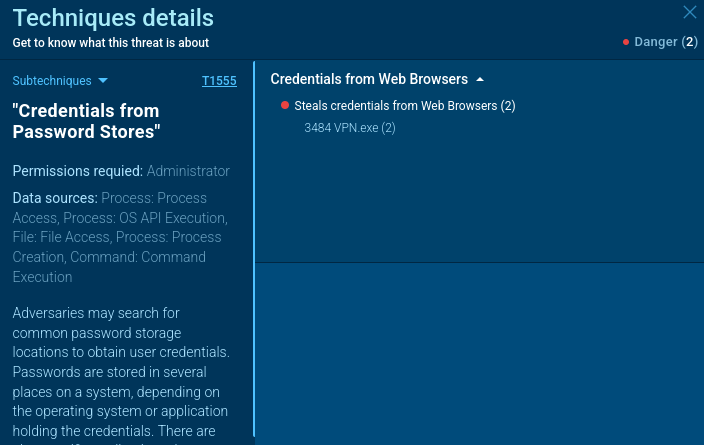Viewport: 704px width, 445px height.
Task: Open the T1555 technique link
Action: click(219, 80)
